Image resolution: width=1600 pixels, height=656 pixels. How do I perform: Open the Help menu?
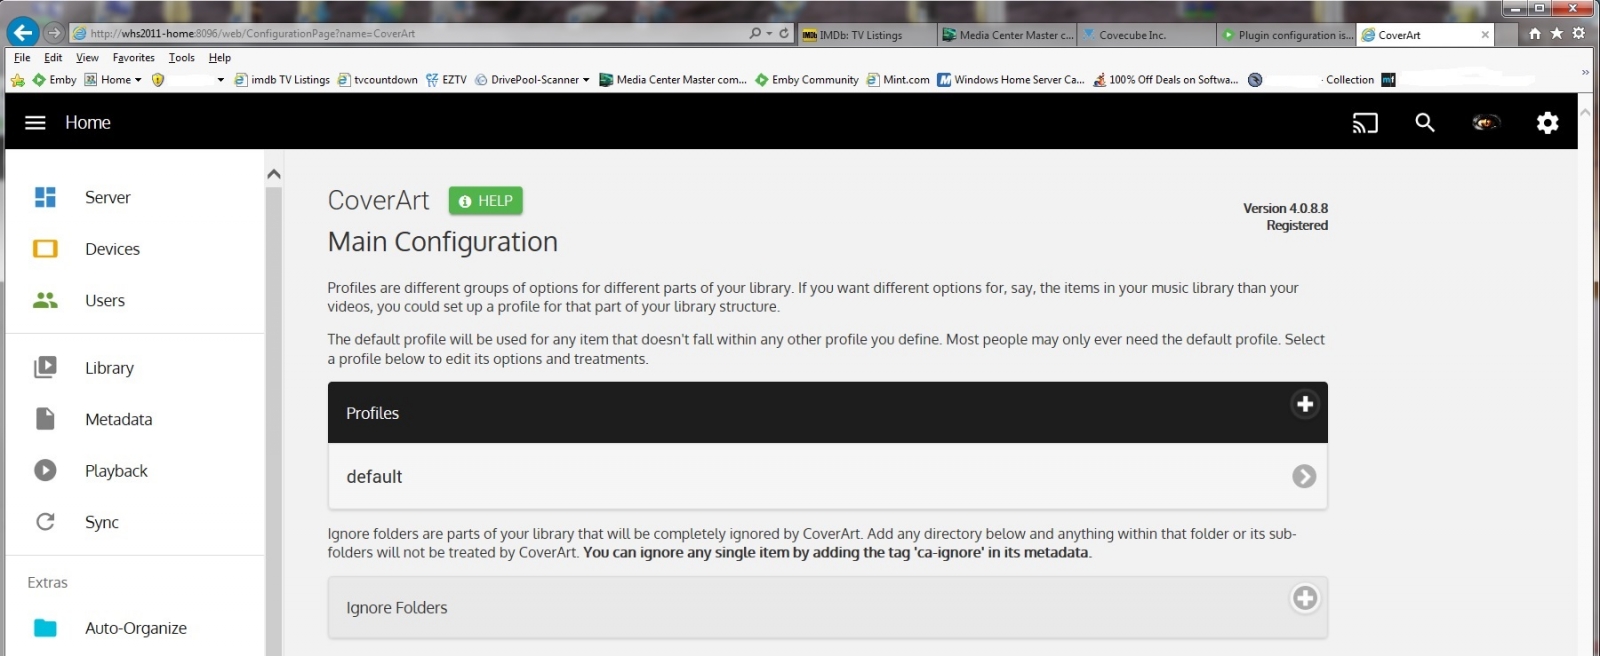[x=220, y=58]
